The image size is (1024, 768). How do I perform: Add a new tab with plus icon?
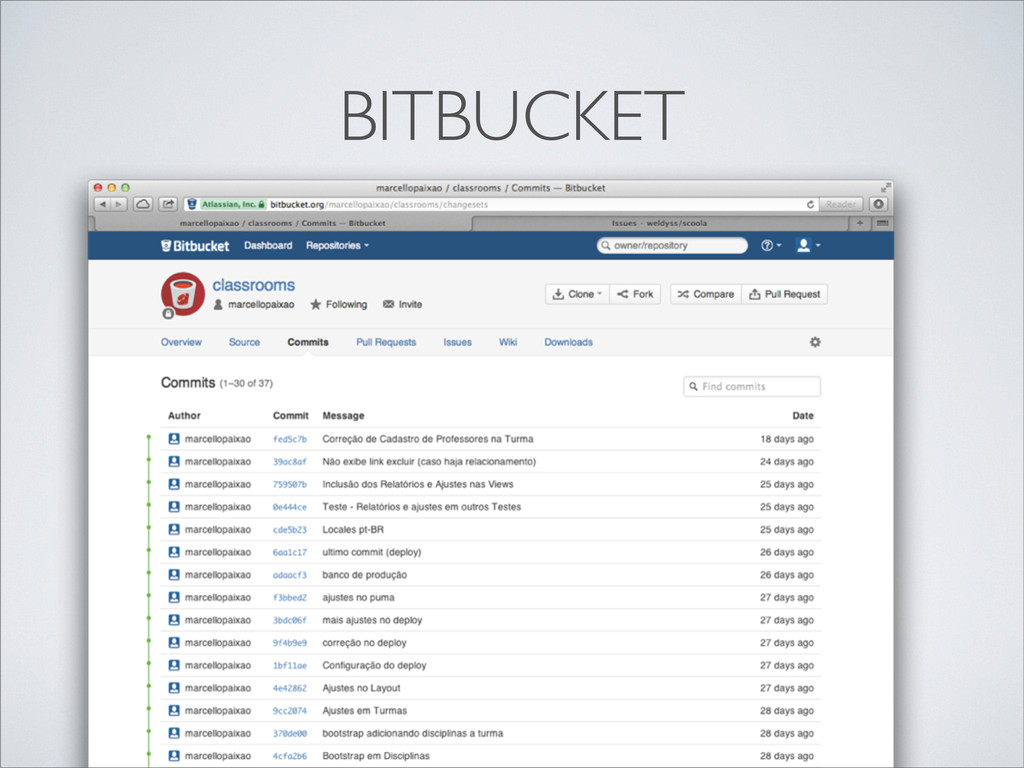click(x=859, y=223)
